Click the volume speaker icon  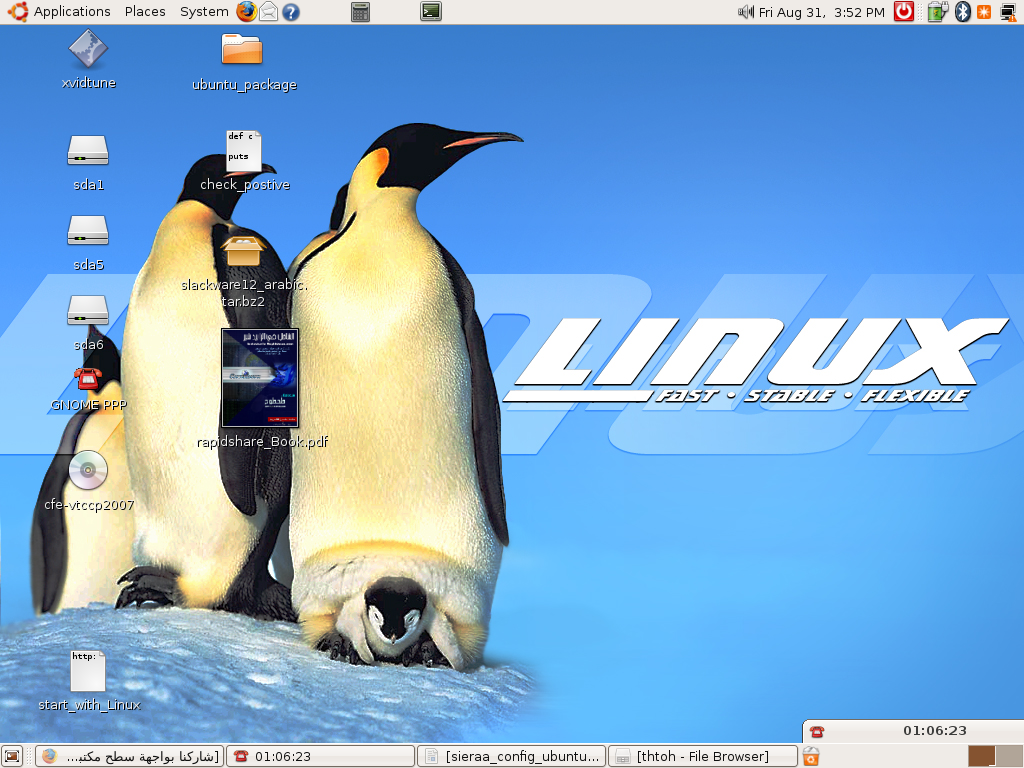(746, 12)
